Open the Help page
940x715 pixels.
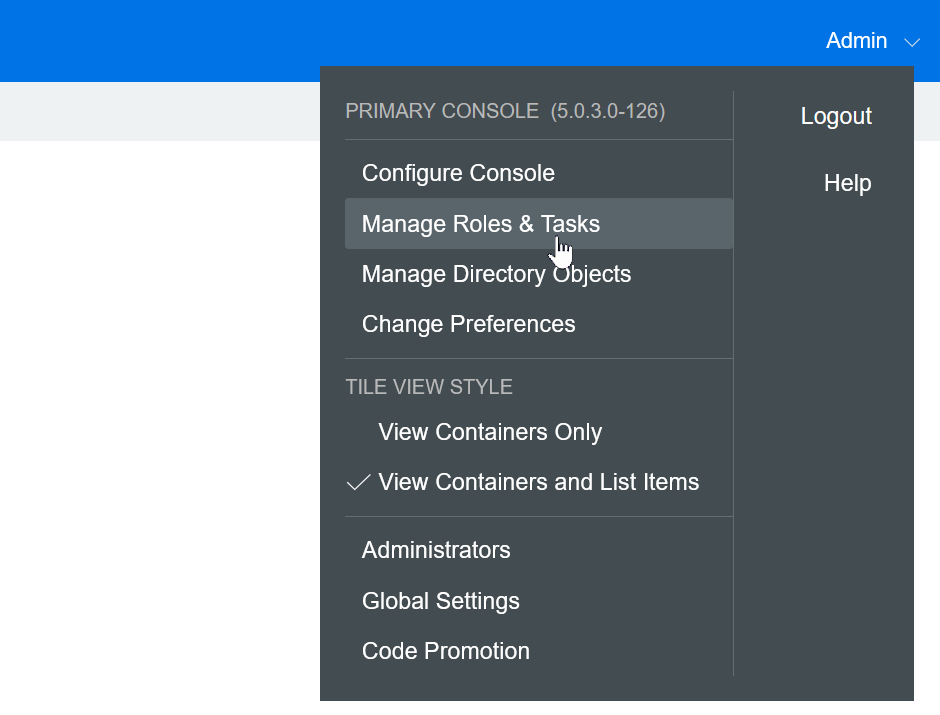tap(847, 183)
